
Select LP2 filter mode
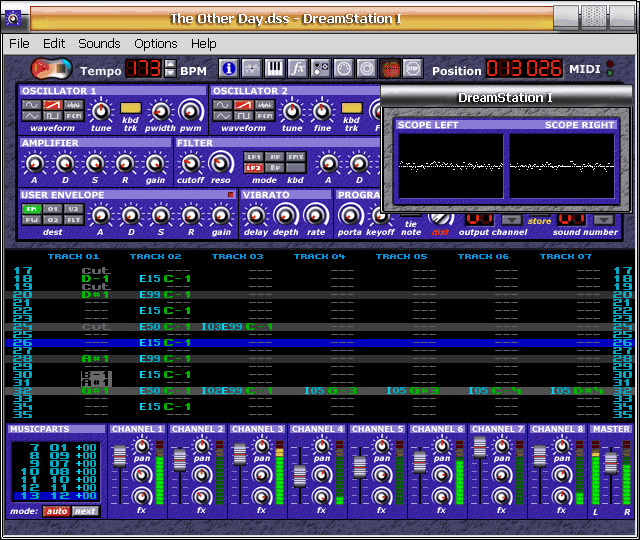coord(253,168)
